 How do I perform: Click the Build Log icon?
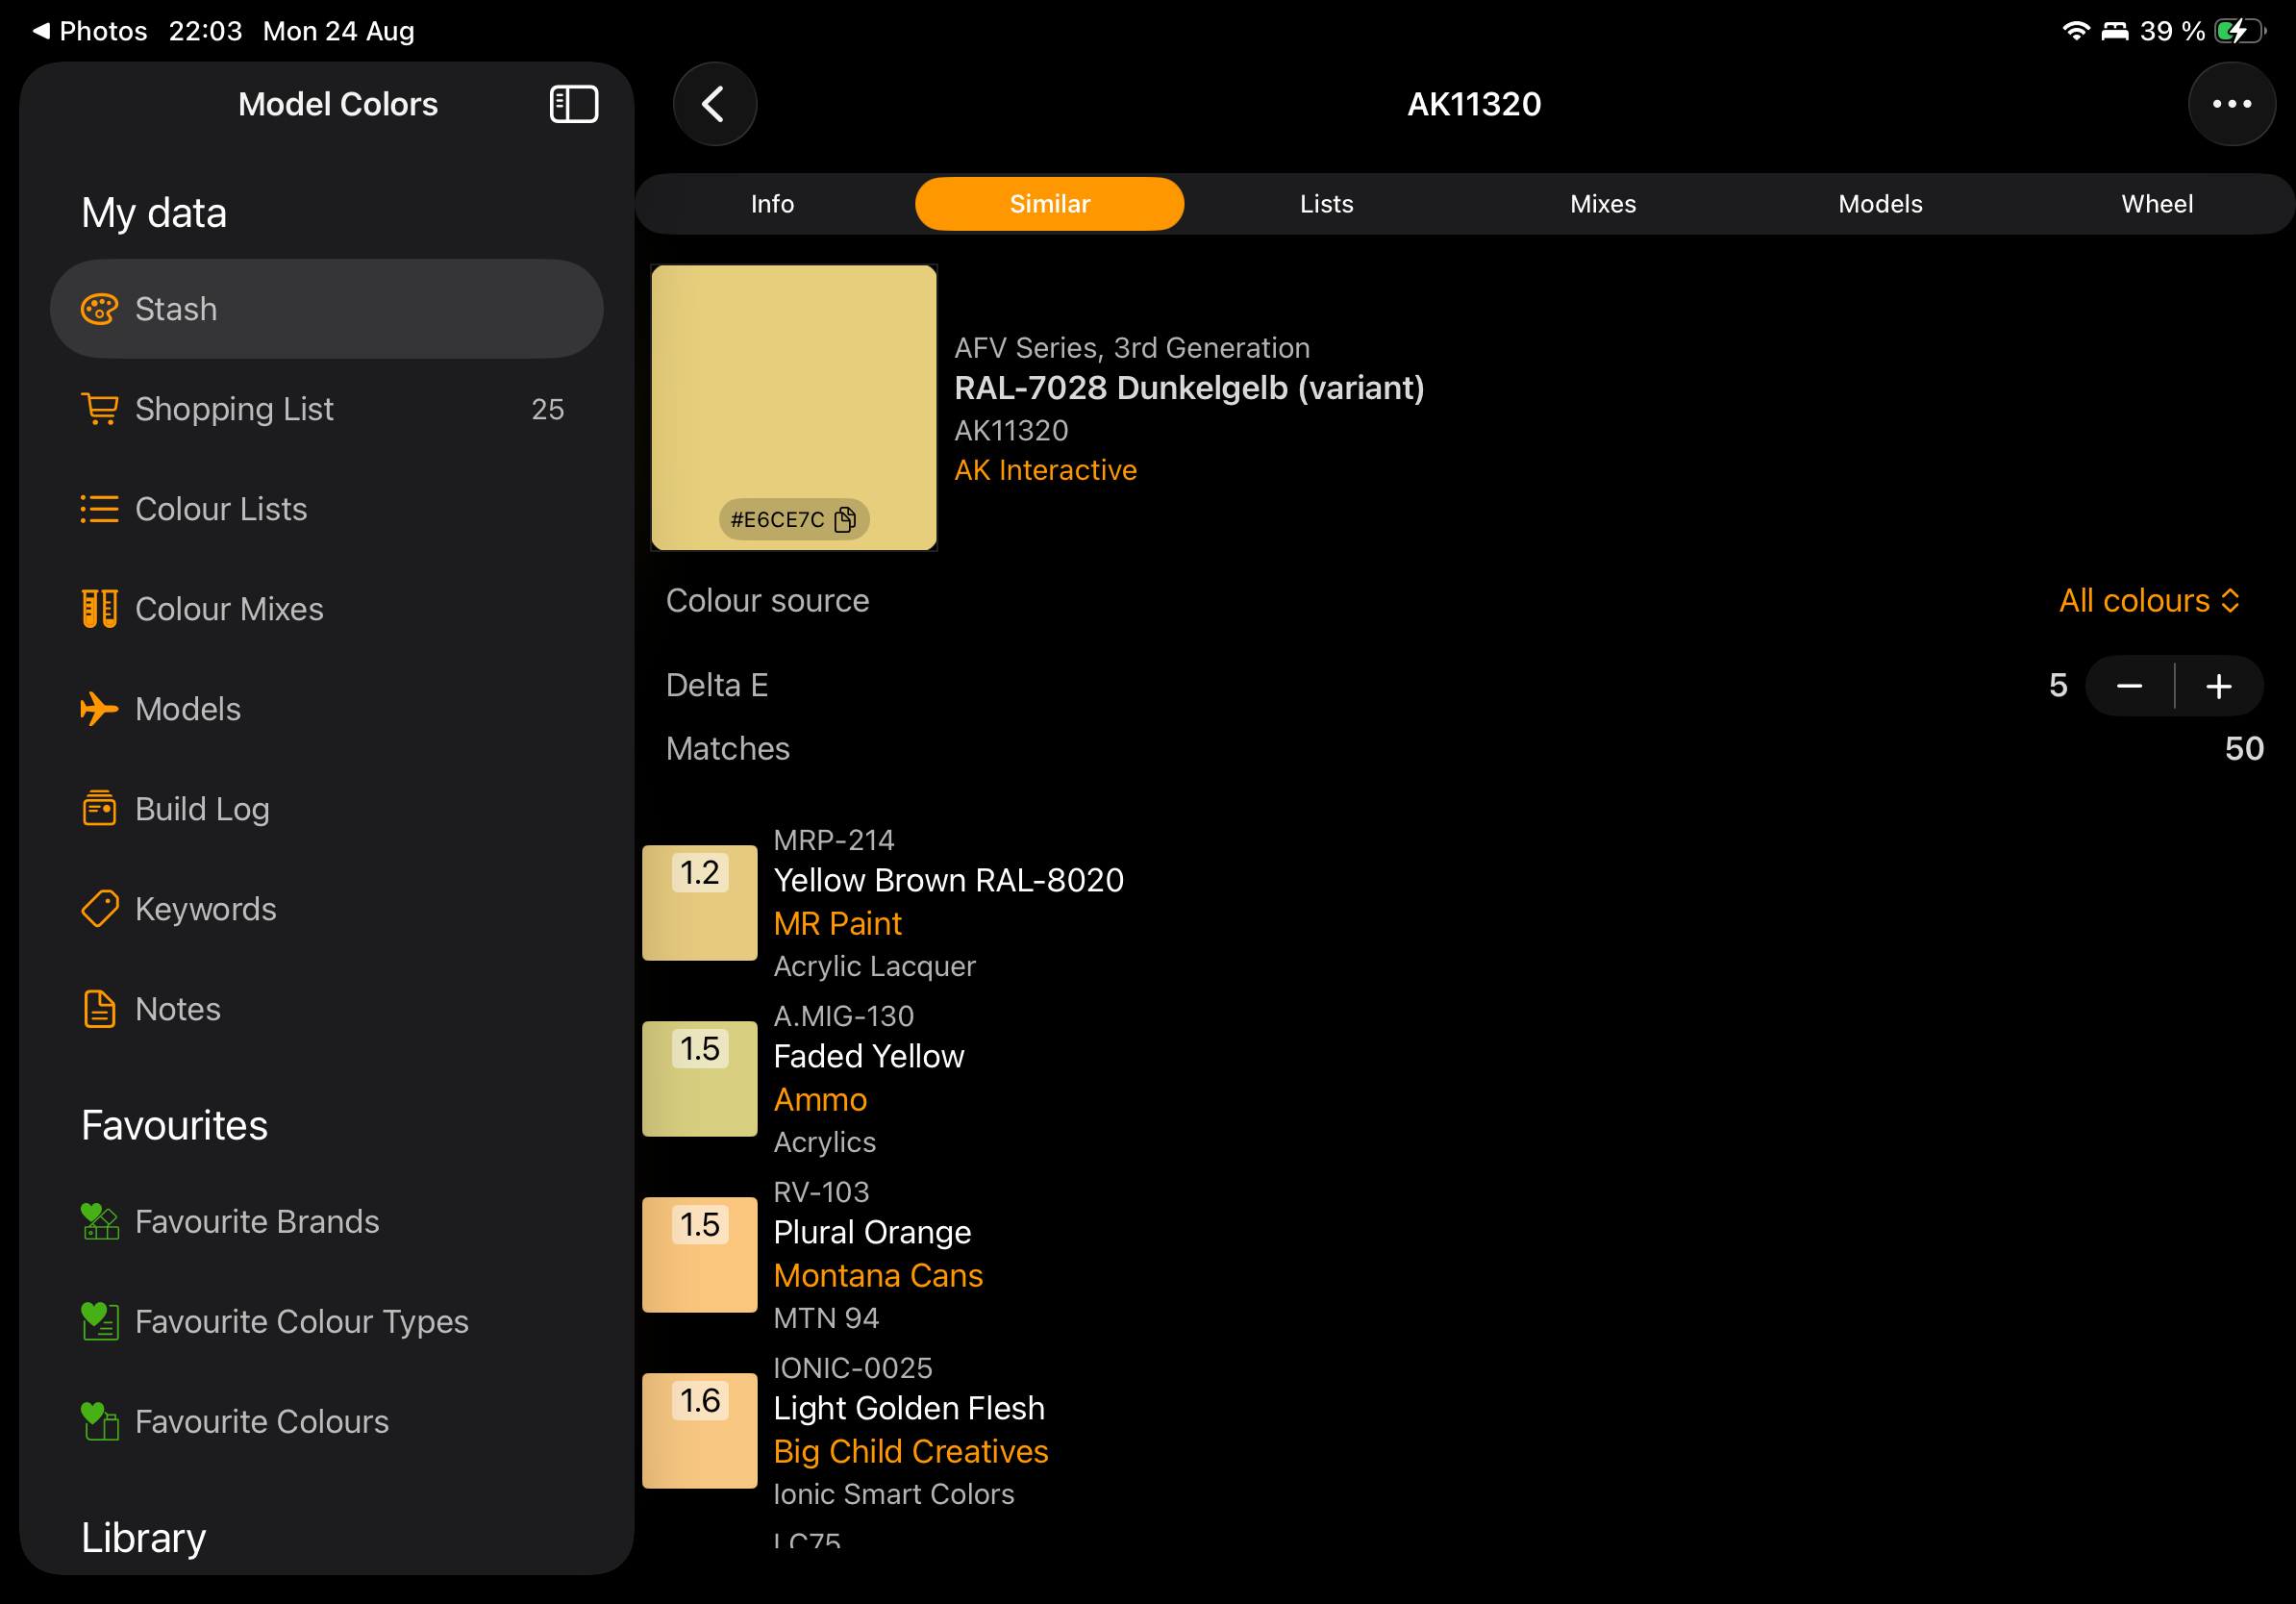(x=99, y=809)
